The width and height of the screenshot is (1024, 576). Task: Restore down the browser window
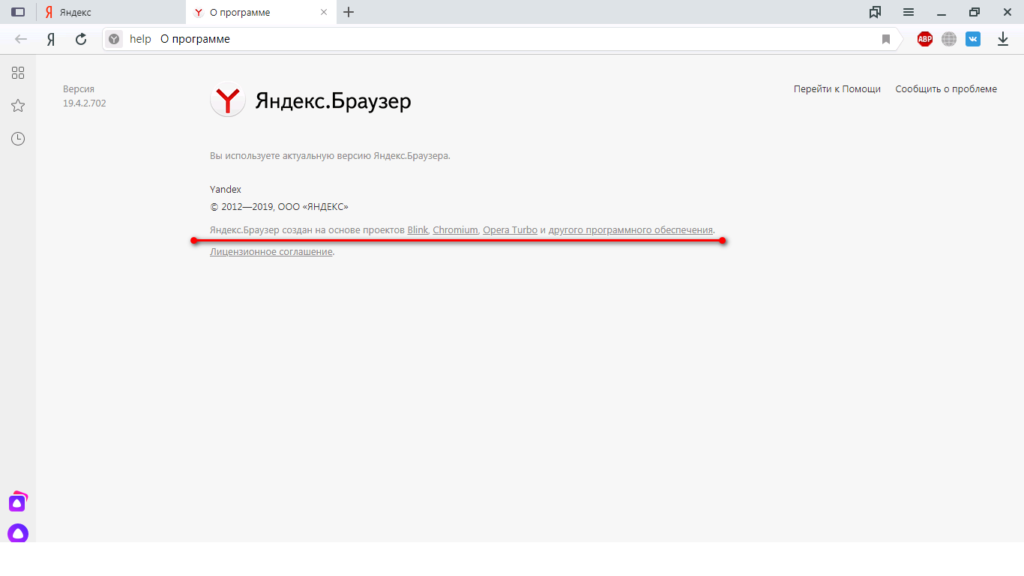click(x=974, y=12)
